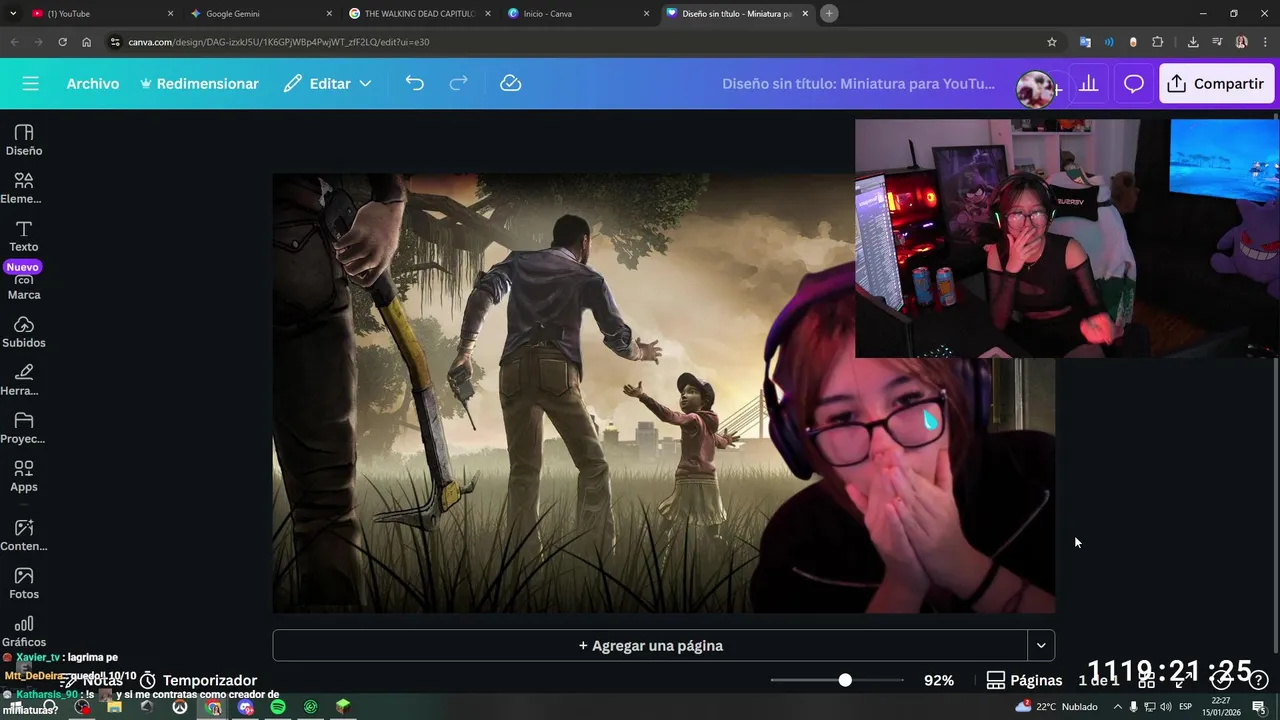Adjust the canvas zoom slider
Viewport: 1280px width, 720px height.
[x=845, y=680]
